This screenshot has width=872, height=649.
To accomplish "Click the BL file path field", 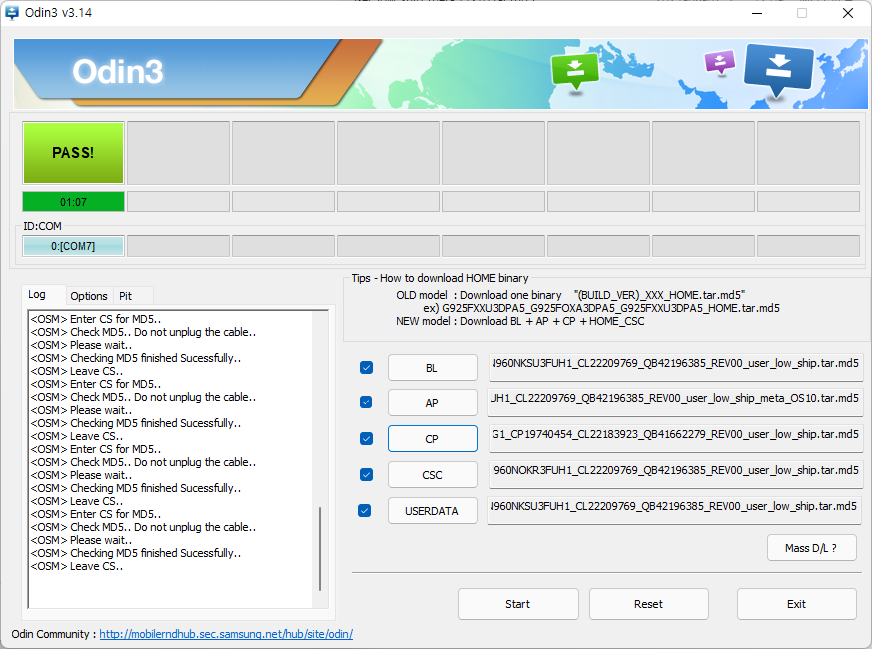I will click(x=676, y=366).
